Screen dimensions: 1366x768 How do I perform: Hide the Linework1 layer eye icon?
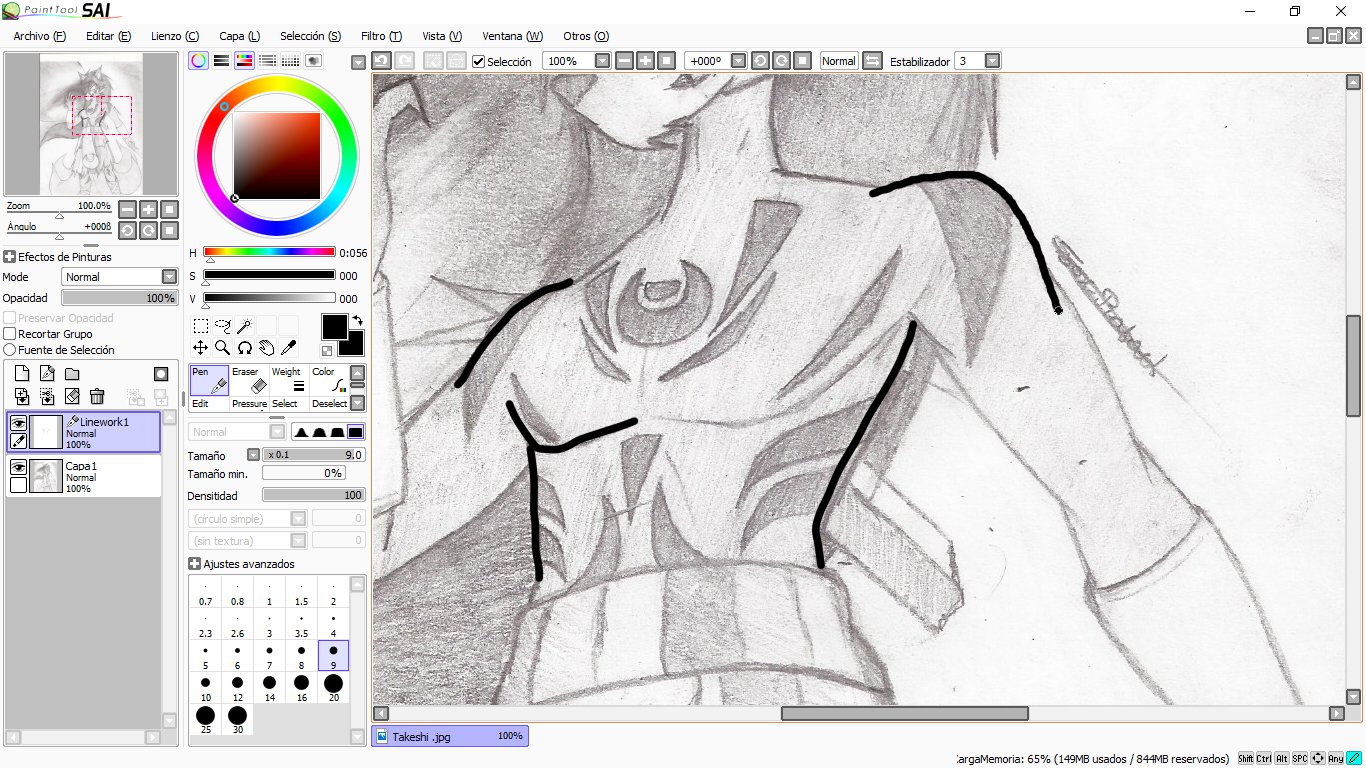[18, 424]
